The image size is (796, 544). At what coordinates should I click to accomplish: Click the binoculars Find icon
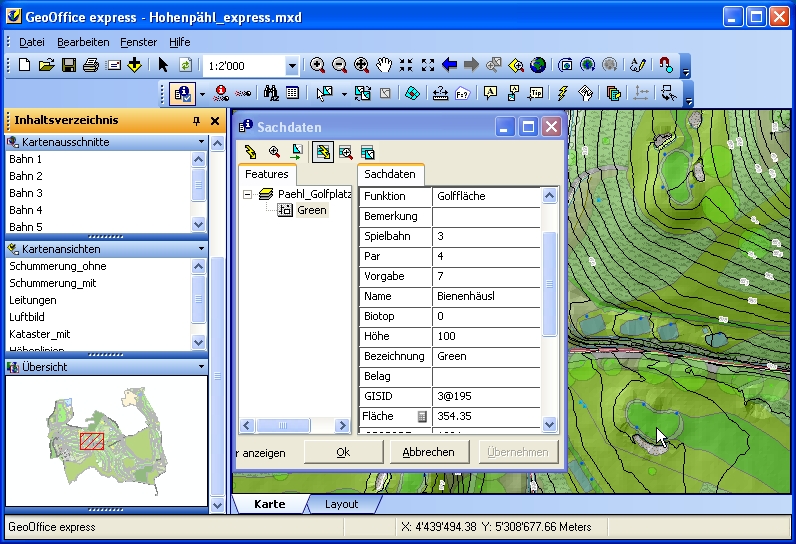coord(271,93)
